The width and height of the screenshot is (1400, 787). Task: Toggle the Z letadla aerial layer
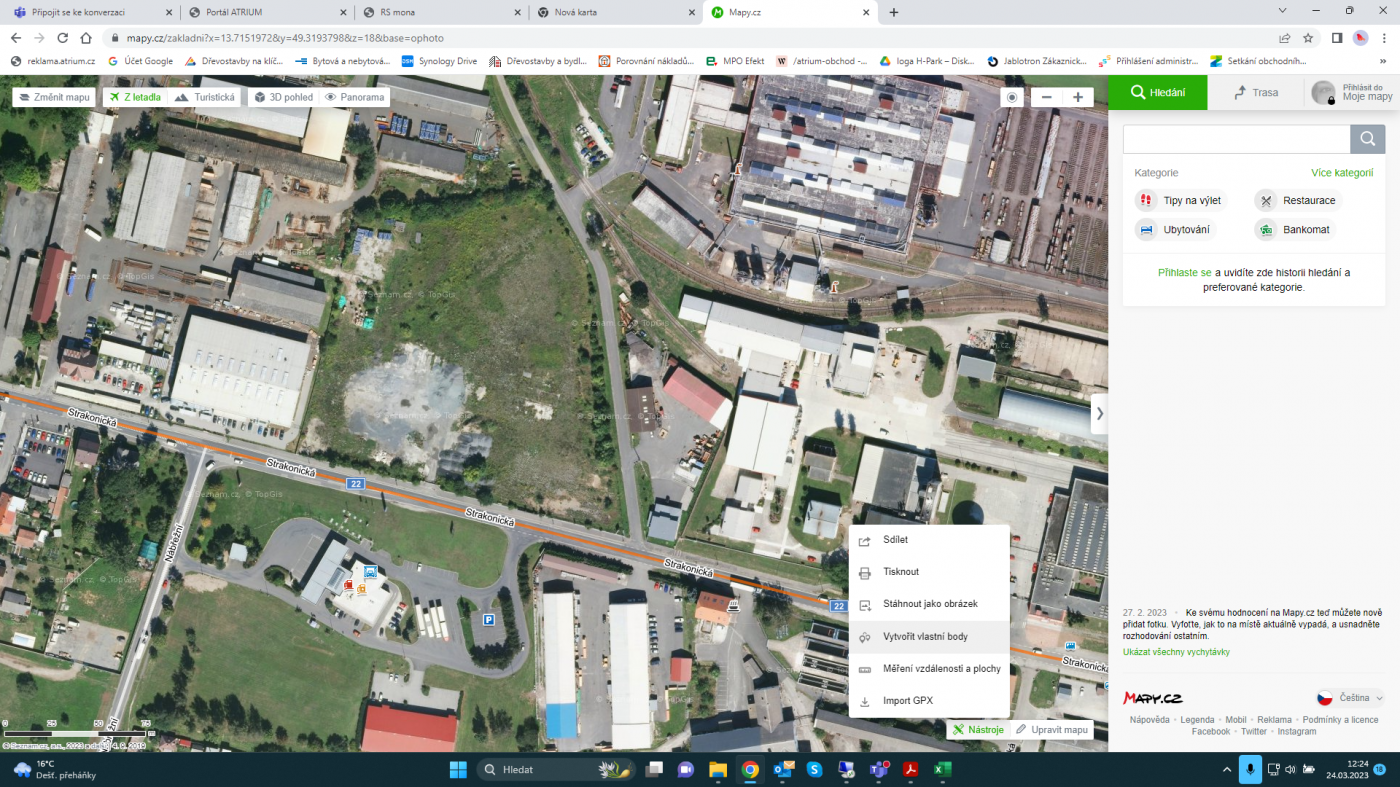pyautogui.click(x=134, y=97)
